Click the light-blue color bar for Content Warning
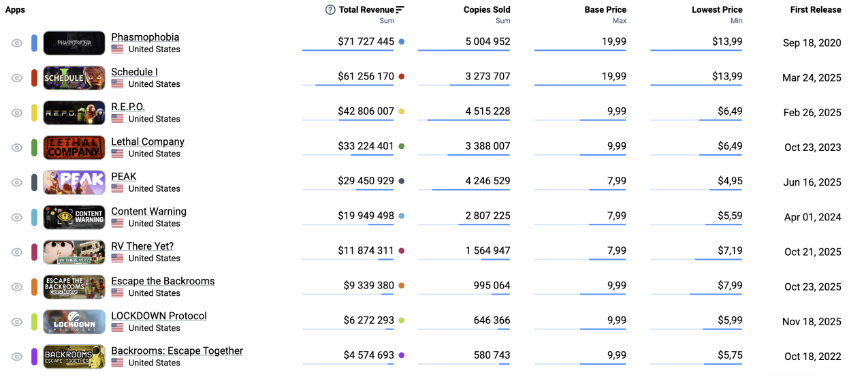Viewport: 851px width, 379px height. pyautogui.click(x=34, y=217)
